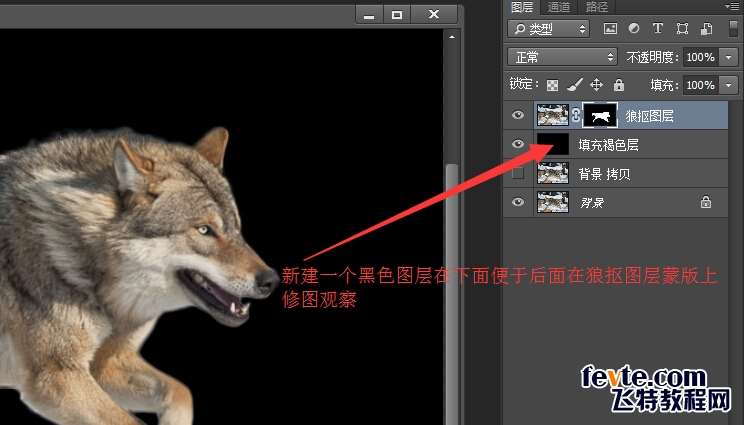Select the 狼抠图层 layer mask thumbnail
The width and height of the screenshot is (744, 425).
[600, 115]
